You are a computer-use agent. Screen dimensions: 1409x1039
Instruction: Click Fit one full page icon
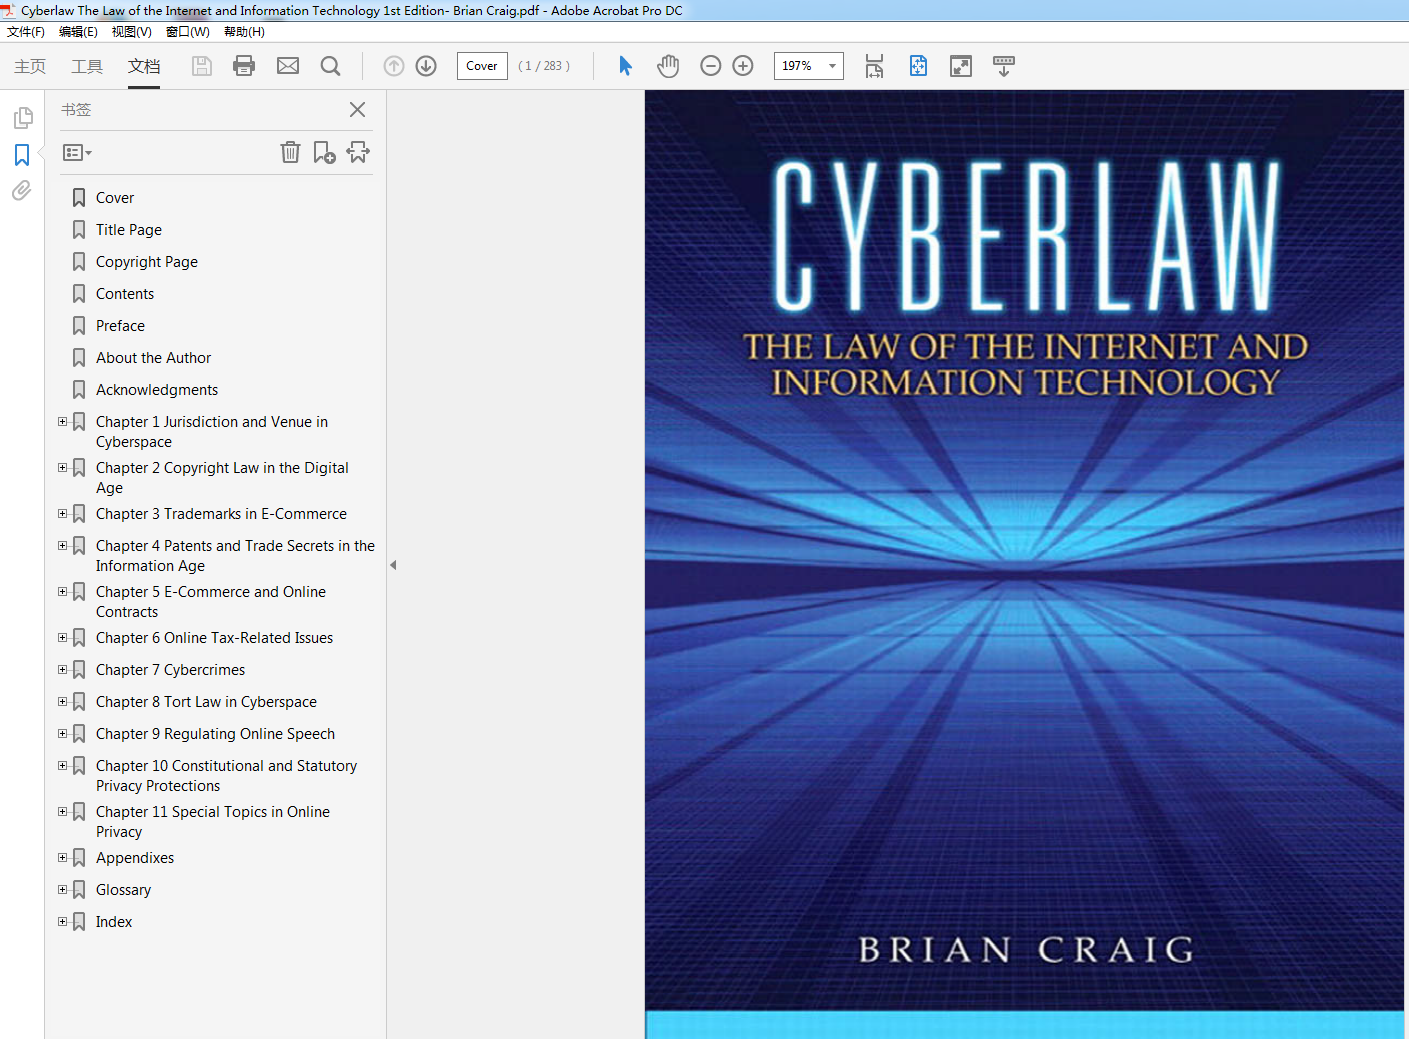[x=918, y=66]
